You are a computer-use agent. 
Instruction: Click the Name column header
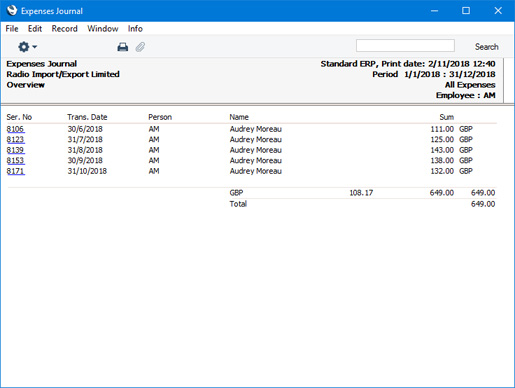coord(239,117)
